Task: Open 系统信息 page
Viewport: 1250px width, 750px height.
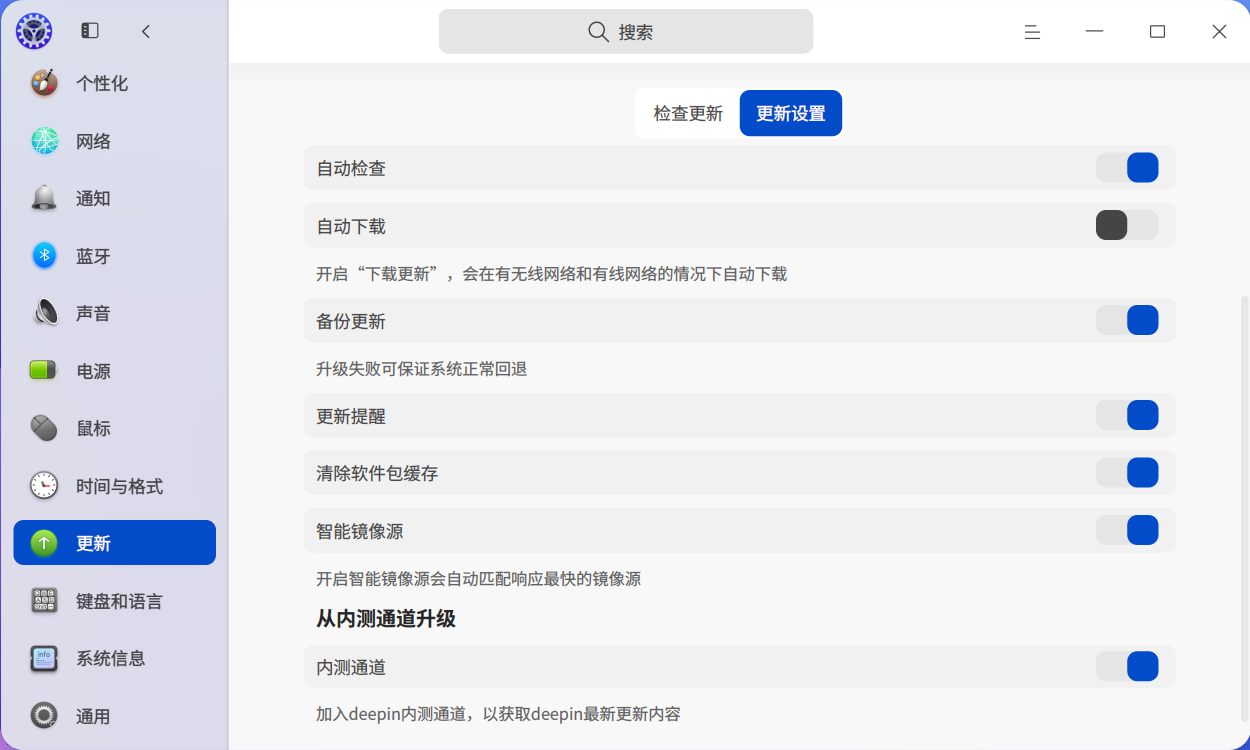Action: (x=115, y=658)
